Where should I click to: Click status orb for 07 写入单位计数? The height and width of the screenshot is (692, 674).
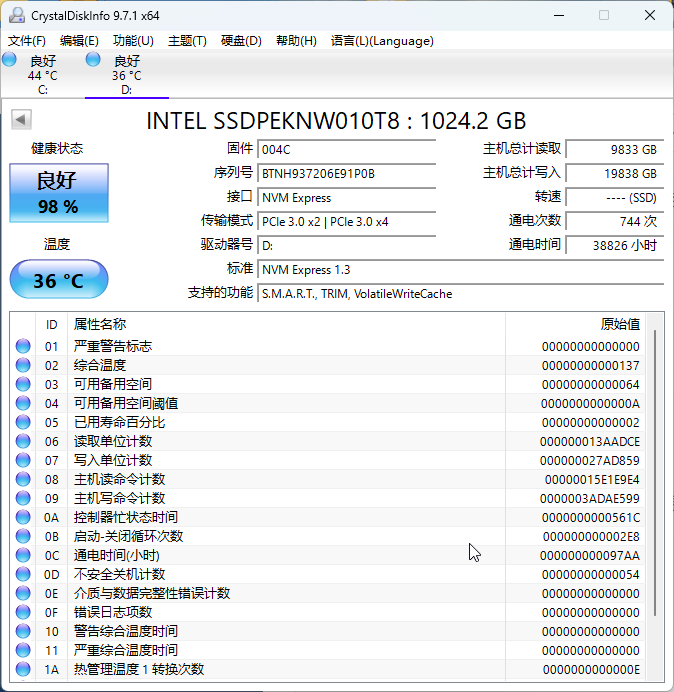click(23, 460)
